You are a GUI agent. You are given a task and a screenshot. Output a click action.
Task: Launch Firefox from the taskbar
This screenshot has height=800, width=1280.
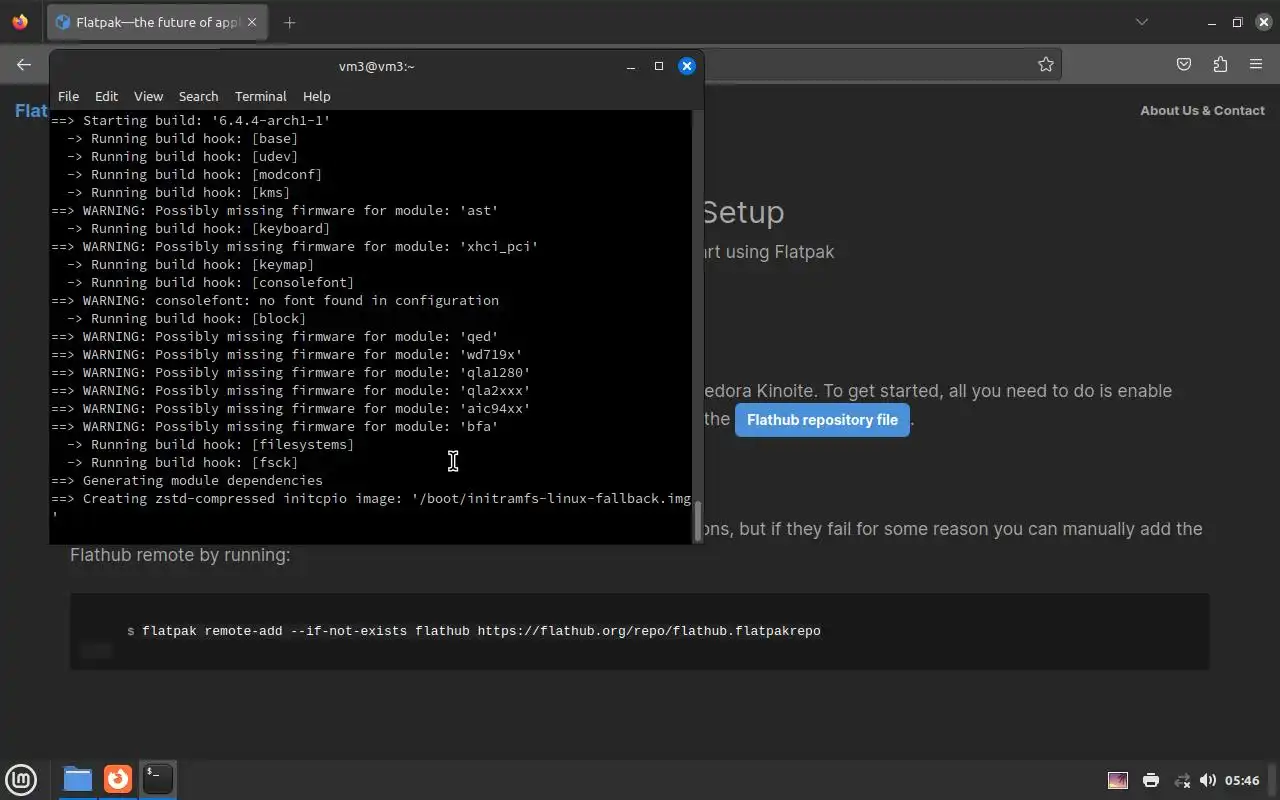pyautogui.click(x=118, y=779)
